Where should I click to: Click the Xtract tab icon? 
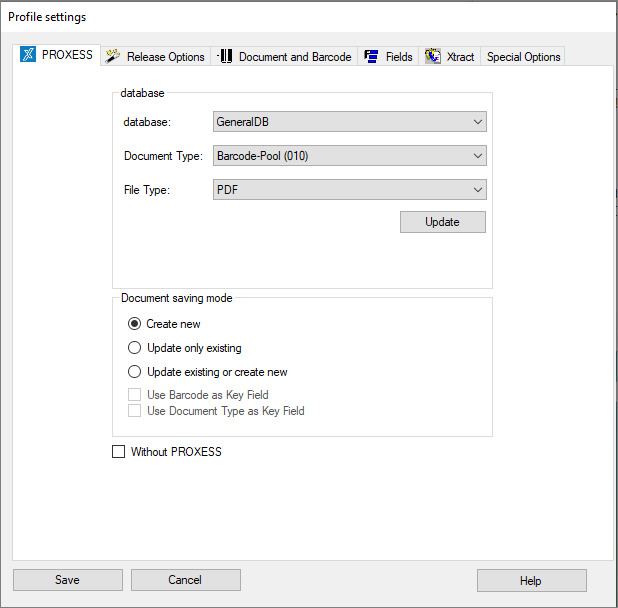pos(432,56)
